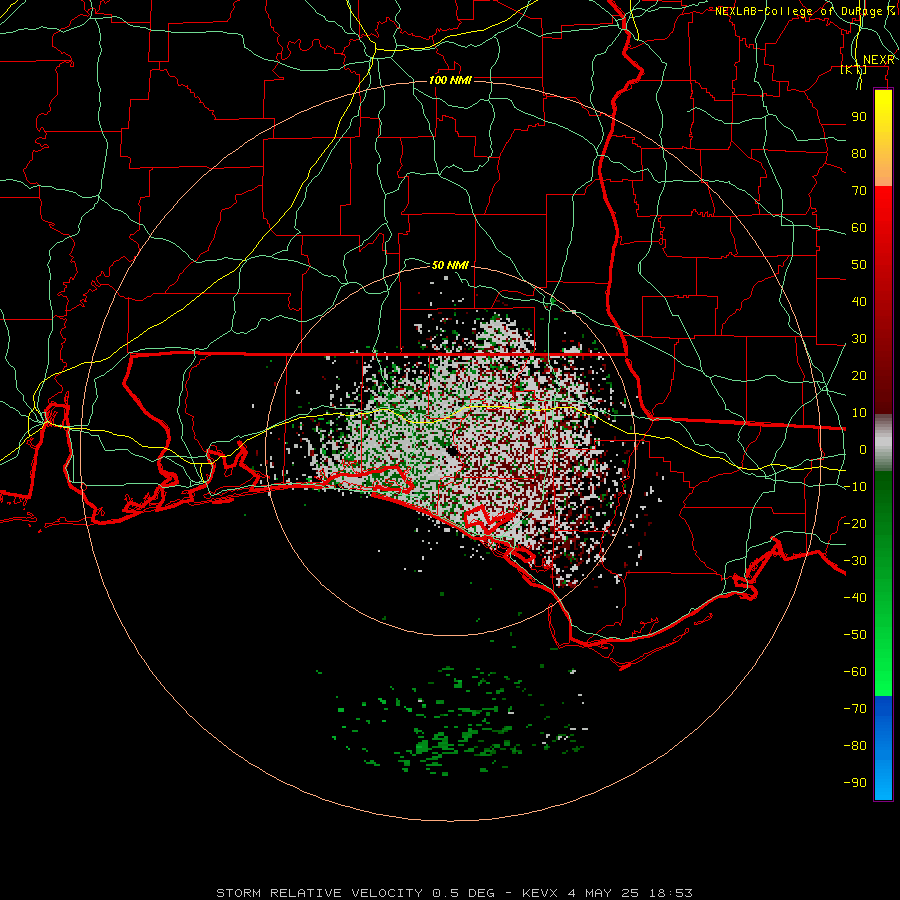Click the 0 value on the velocity scale

pos(863,449)
